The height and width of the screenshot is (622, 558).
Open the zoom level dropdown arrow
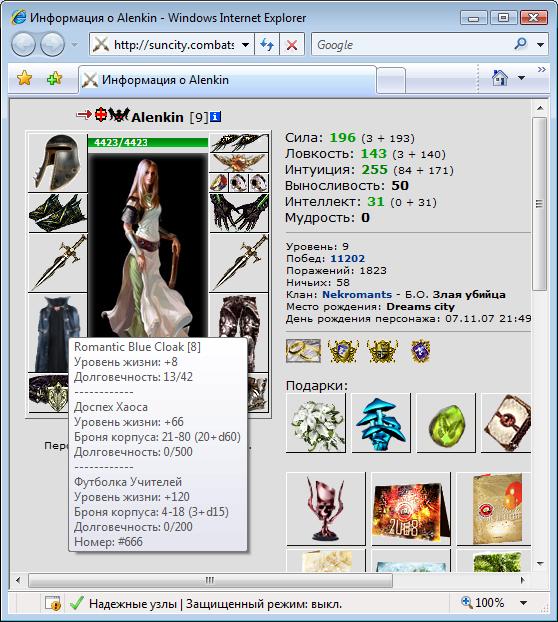click(x=523, y=603)
